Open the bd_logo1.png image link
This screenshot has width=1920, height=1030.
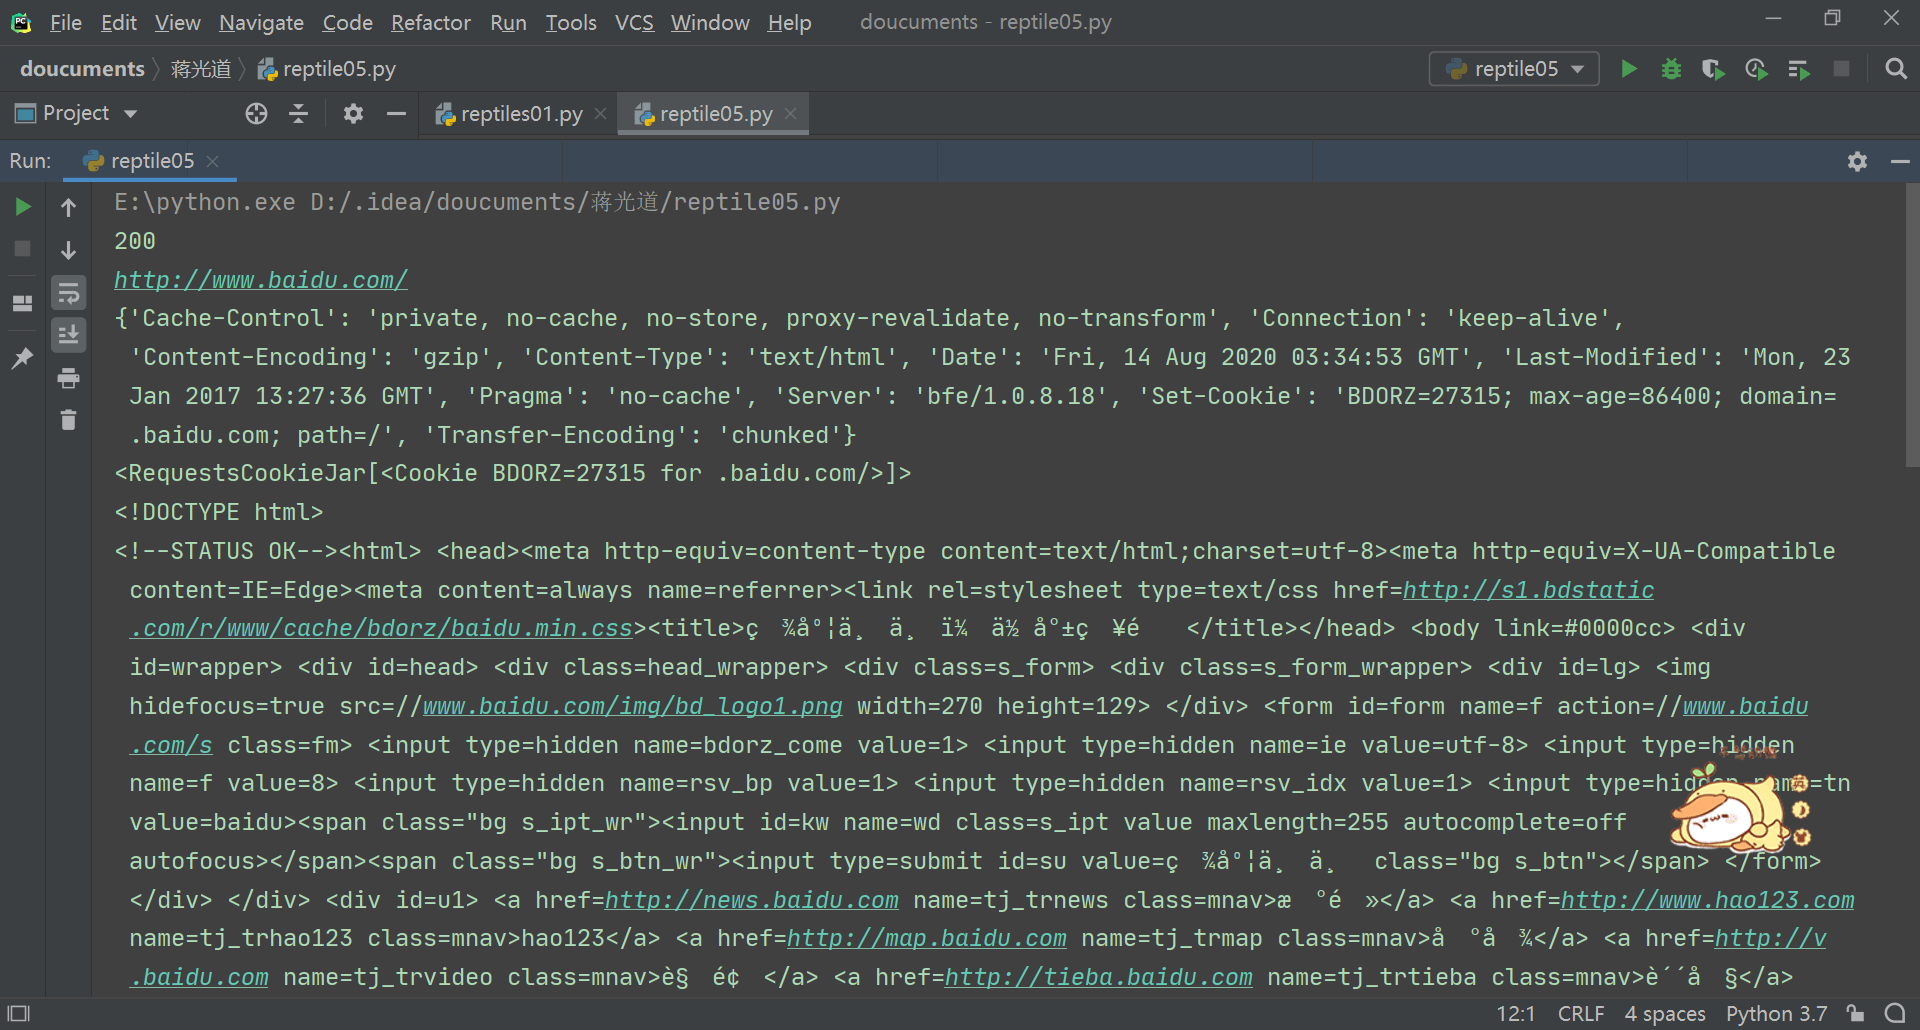[632, 706]
